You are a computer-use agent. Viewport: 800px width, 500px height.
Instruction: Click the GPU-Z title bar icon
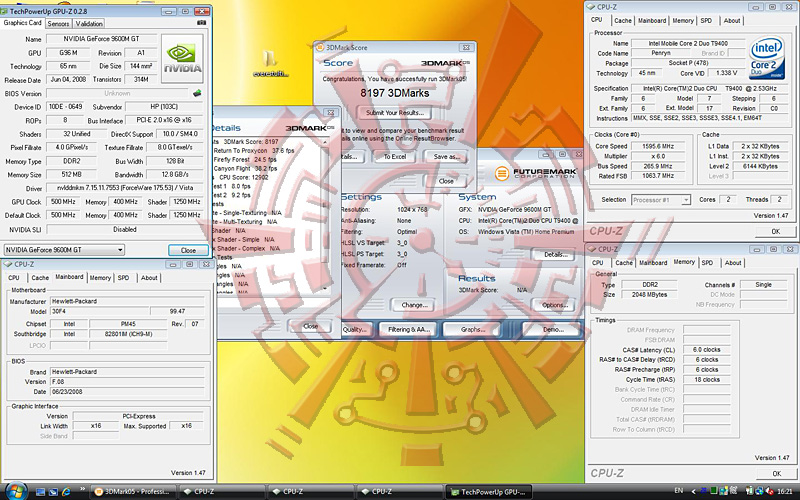pyautogui.click(x=4, y=11)
